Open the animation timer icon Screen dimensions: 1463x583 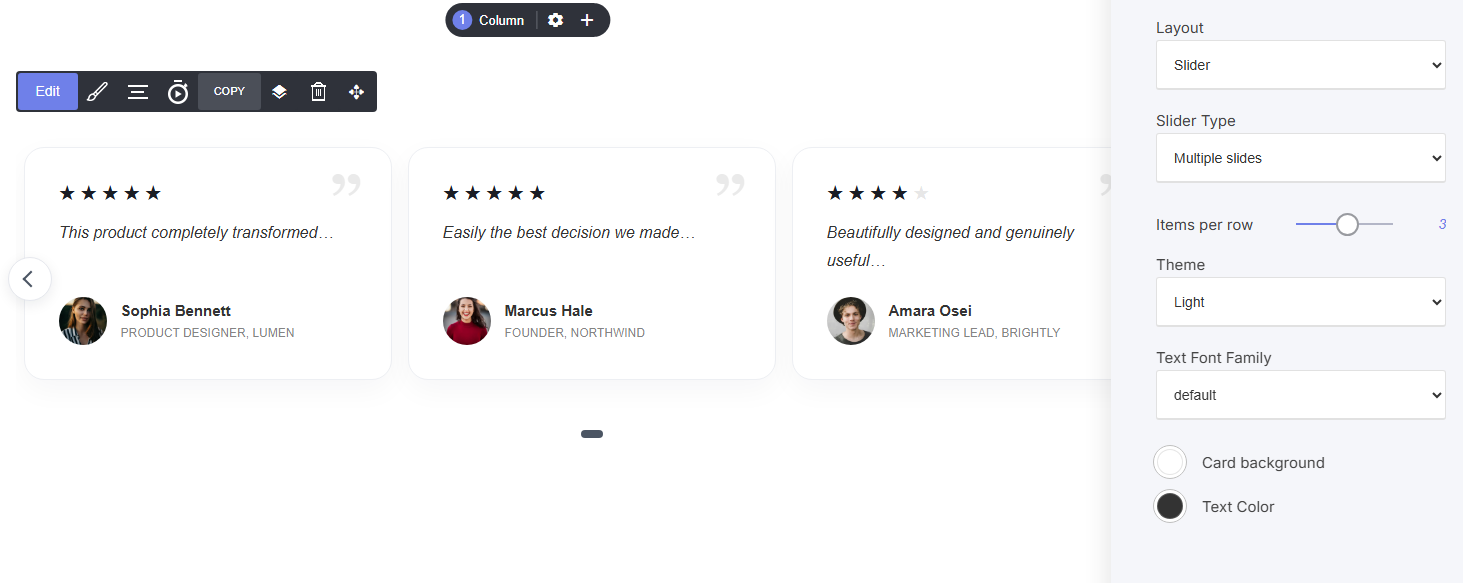pyautogui.click(x=178, y=92)
